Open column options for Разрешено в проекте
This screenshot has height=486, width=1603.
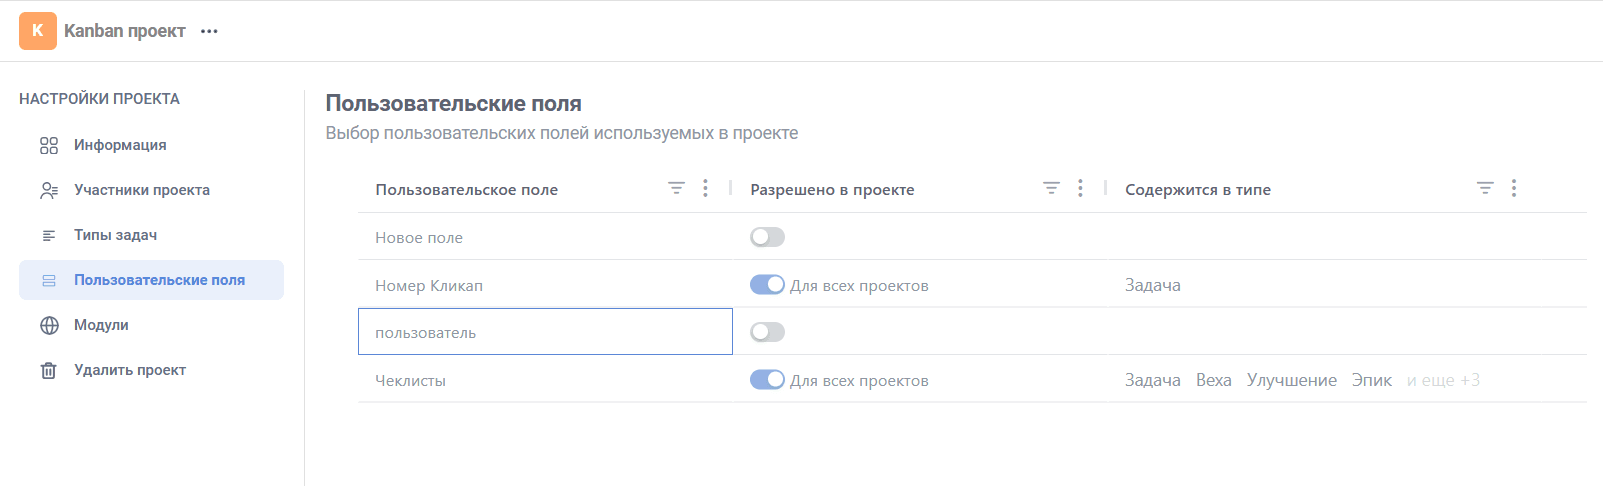1080,188
